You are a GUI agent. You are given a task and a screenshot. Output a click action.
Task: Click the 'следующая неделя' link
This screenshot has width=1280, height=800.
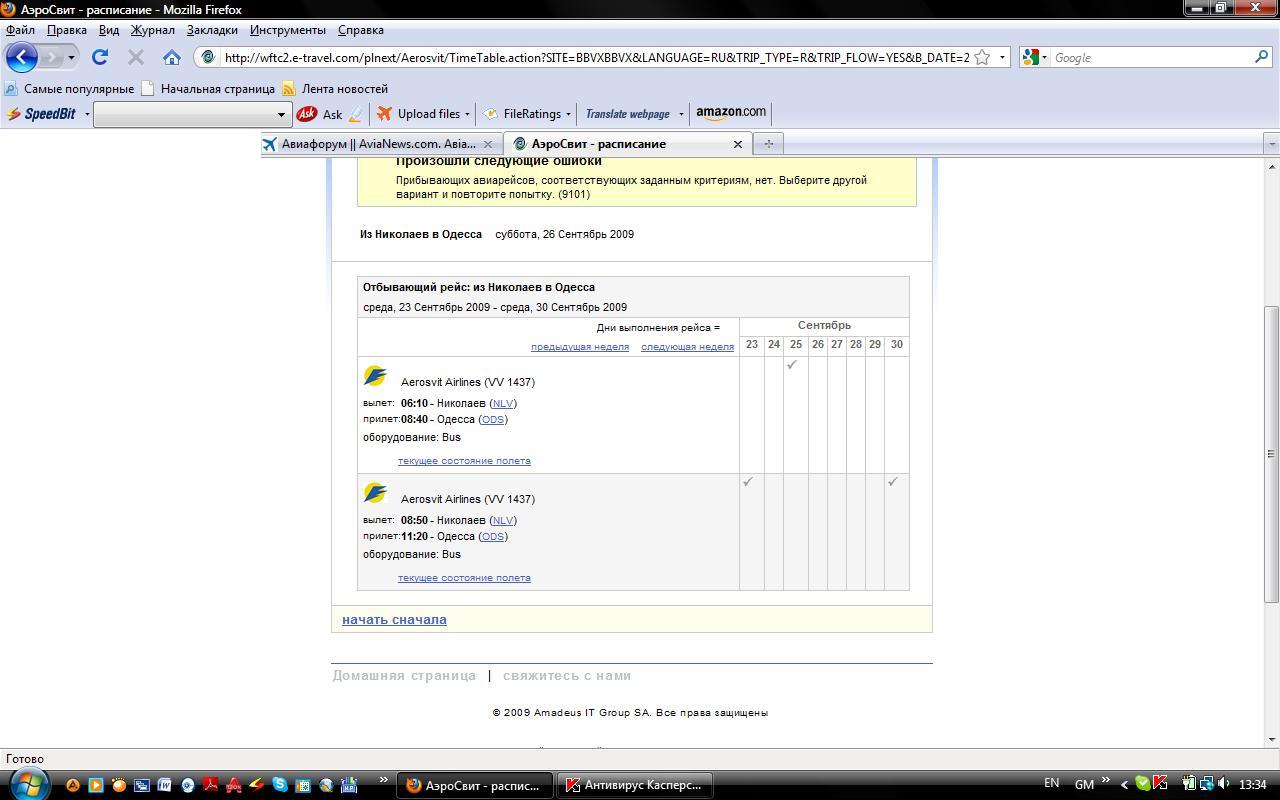[687, 347]
